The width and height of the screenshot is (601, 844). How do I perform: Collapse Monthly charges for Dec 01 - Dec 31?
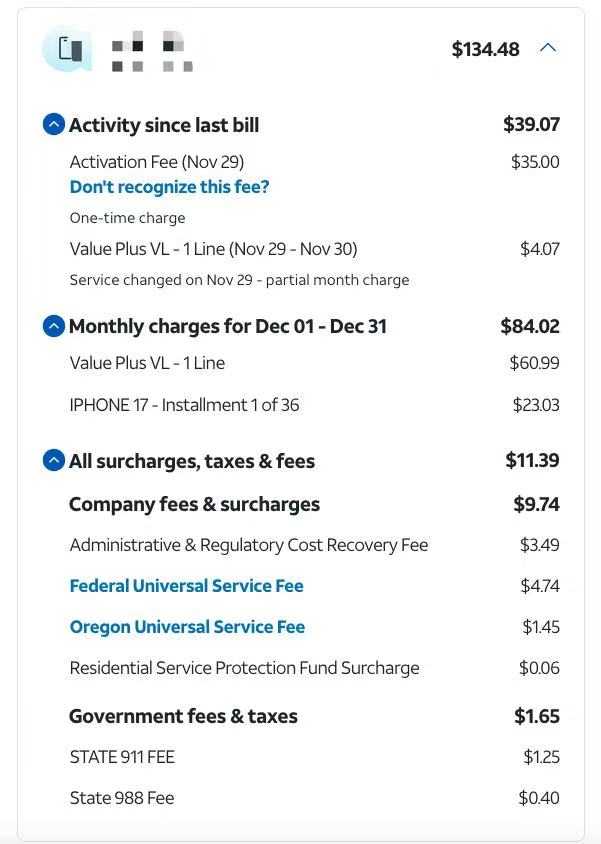[x=54, y=326]
